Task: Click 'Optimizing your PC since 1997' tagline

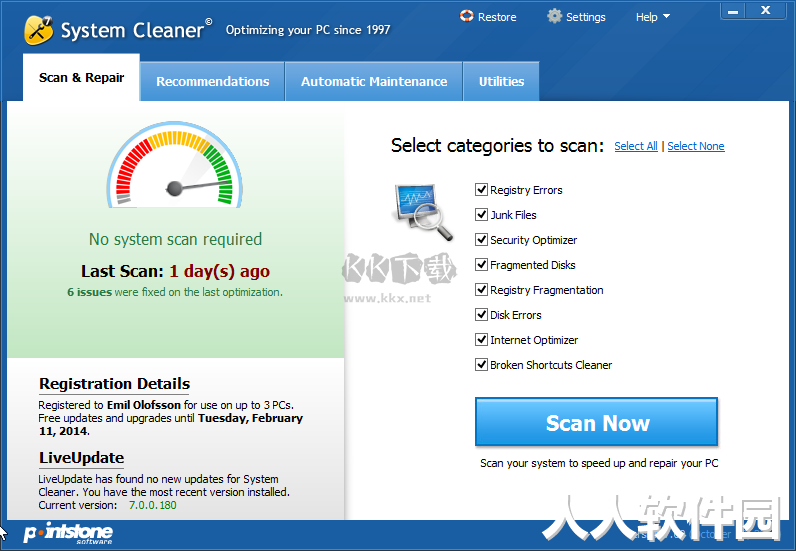Action: (x=308, y=30)
